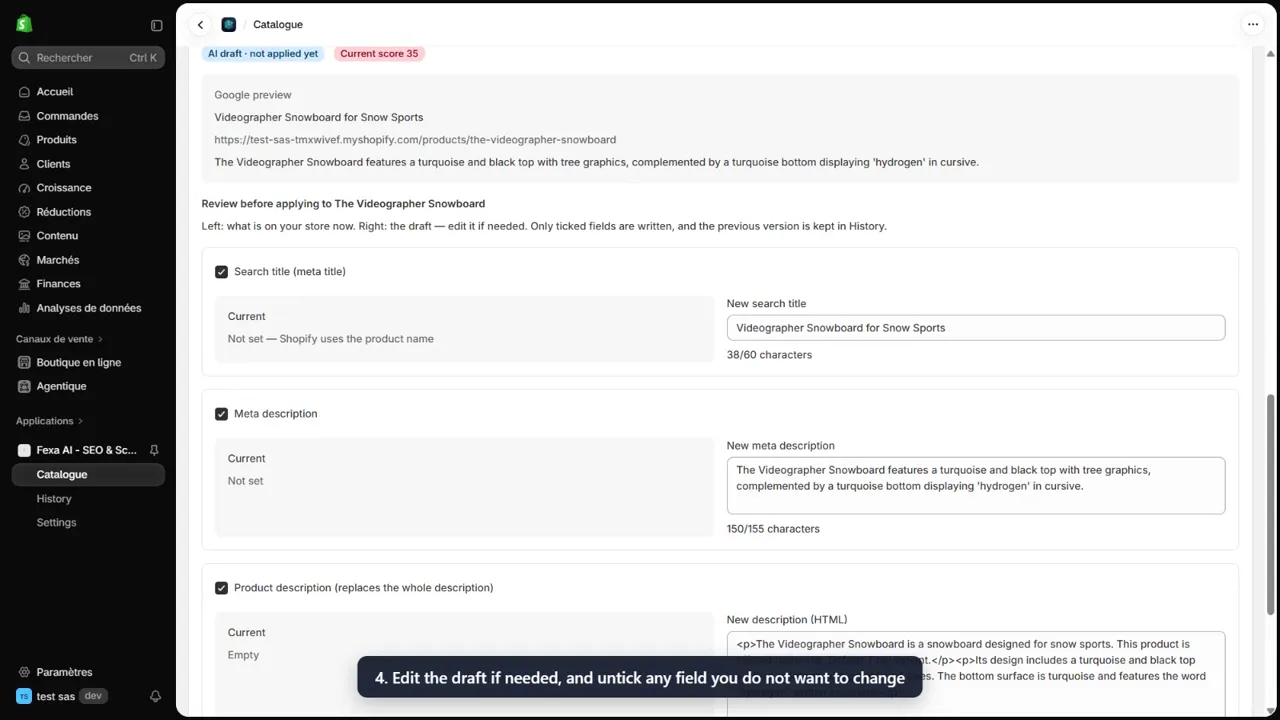Click the Accueil home icon
The width and height of the screenshot is (1280, 720).
(24, 92)
